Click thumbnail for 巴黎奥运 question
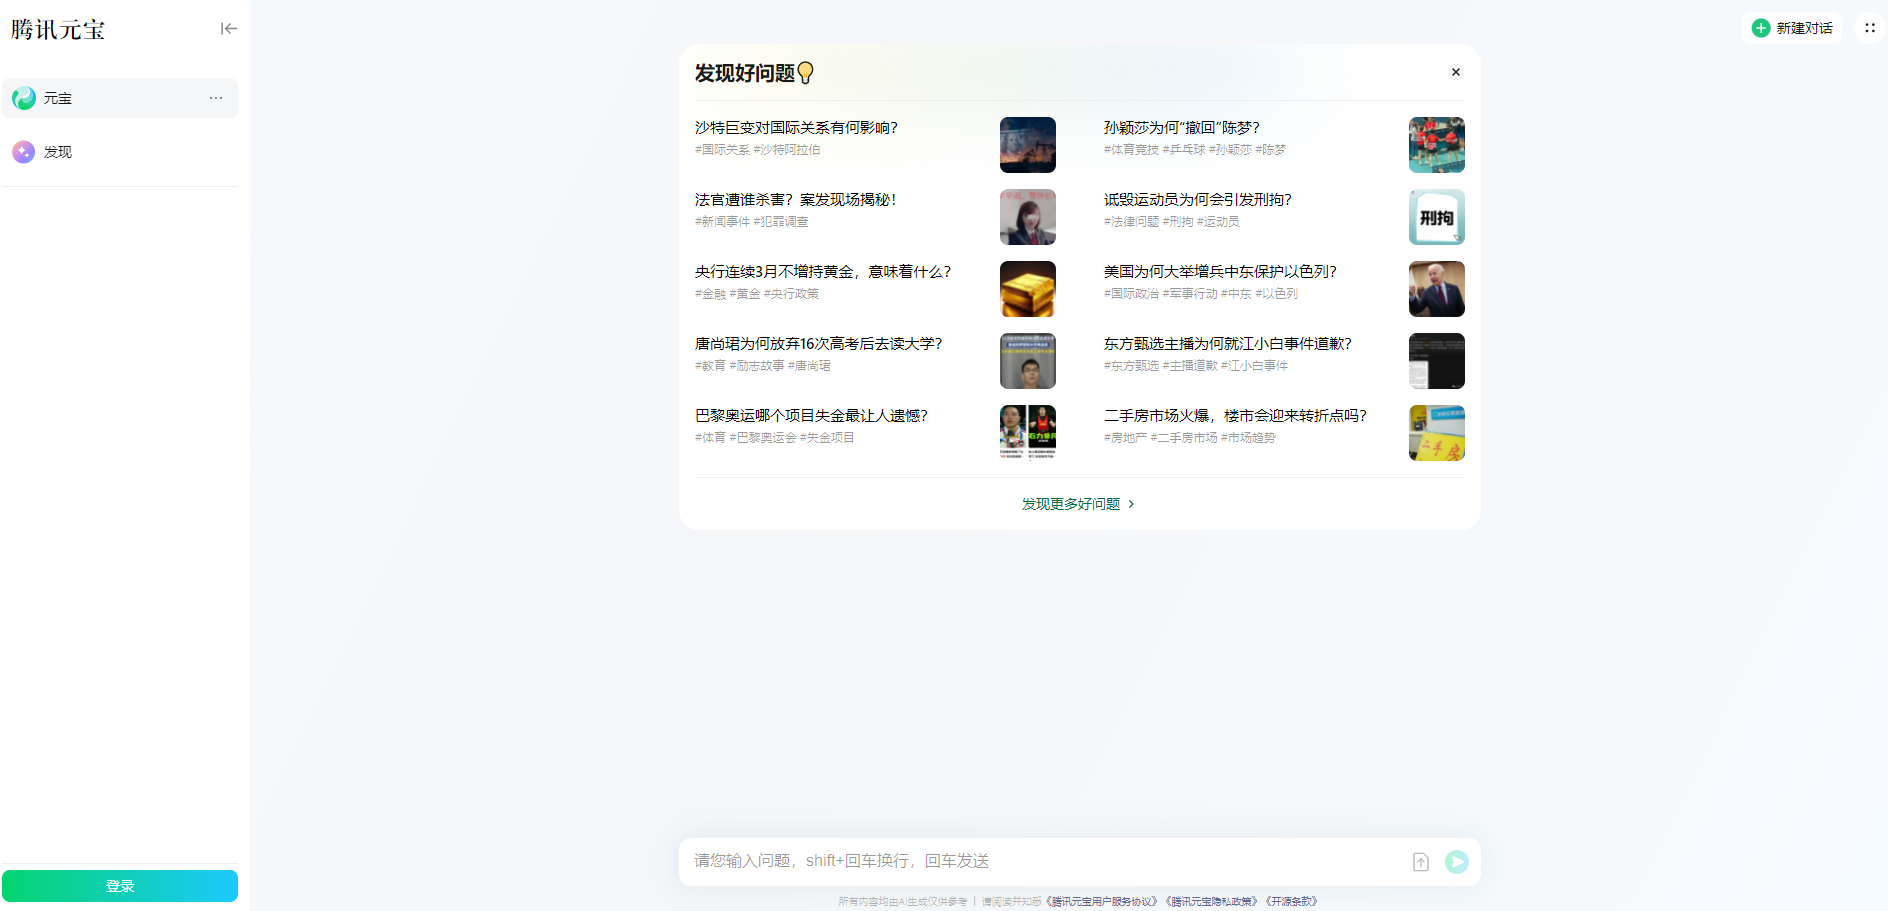This screenshot has width=1888, height=911. tap(1028, 433)
